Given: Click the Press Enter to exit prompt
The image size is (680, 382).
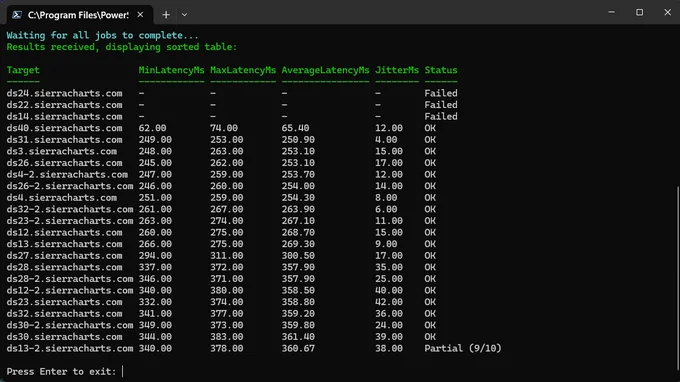Looking at the screenshot, I should point(61,372).
